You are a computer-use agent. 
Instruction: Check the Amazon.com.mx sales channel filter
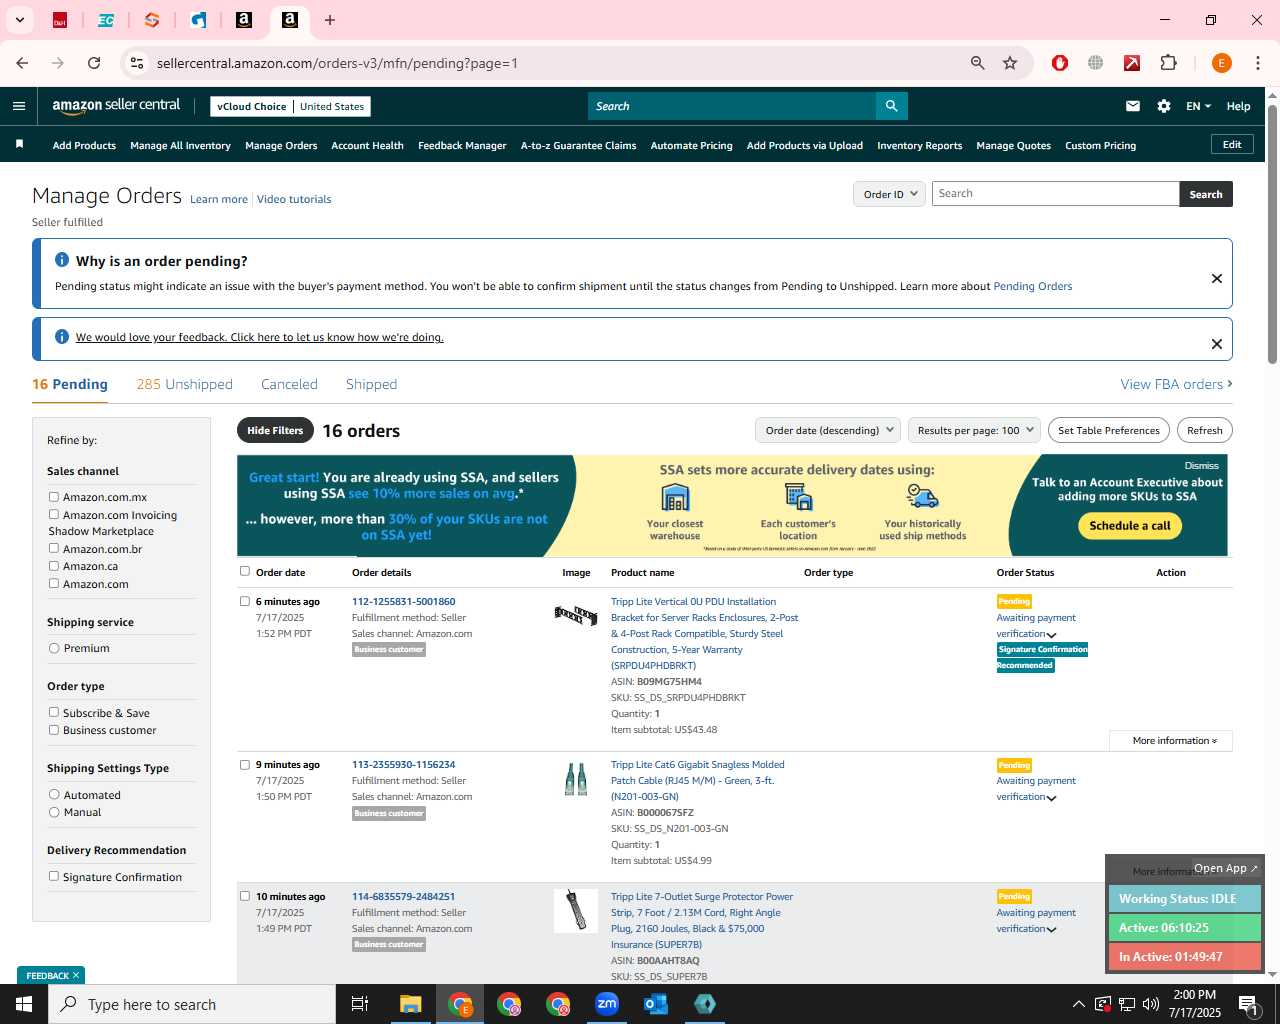point(54,497)
